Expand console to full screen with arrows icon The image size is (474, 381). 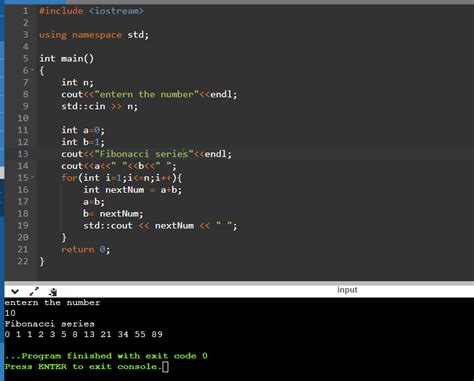tap(34, 291)
